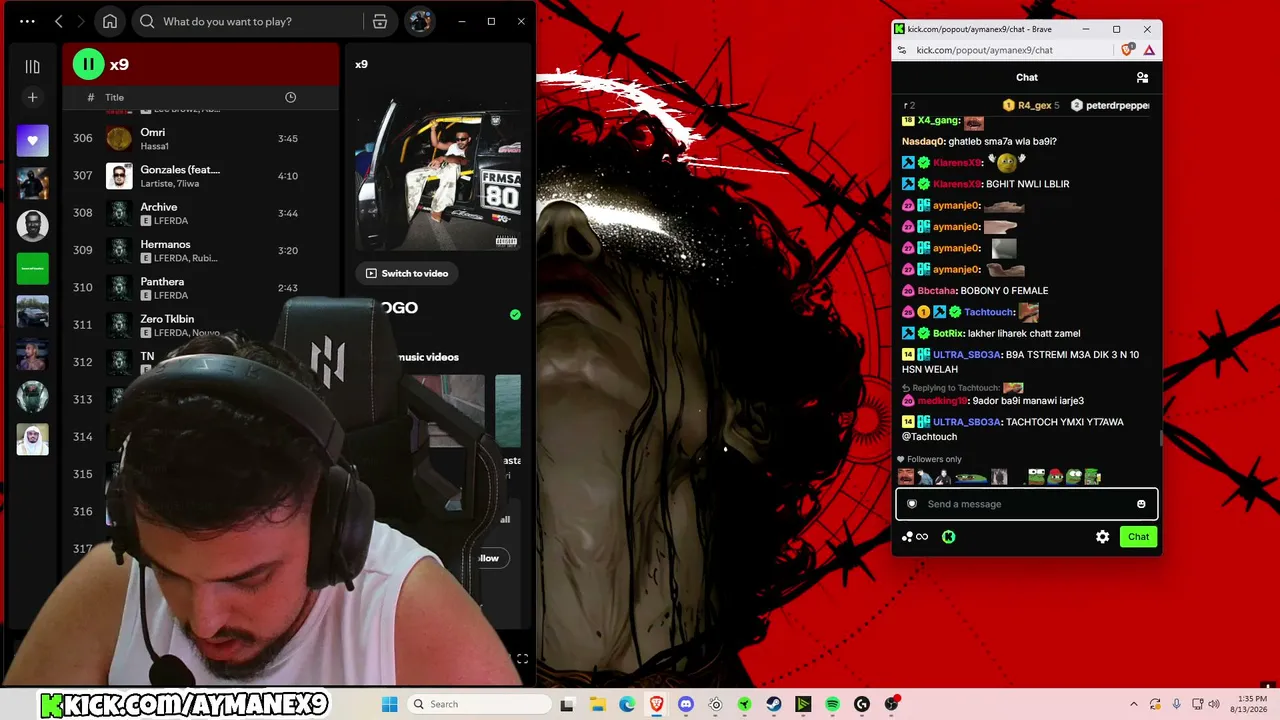Screen dimensions: 1280x720
Task: Click the green Kick K icon below chat input
Action: 949,537
